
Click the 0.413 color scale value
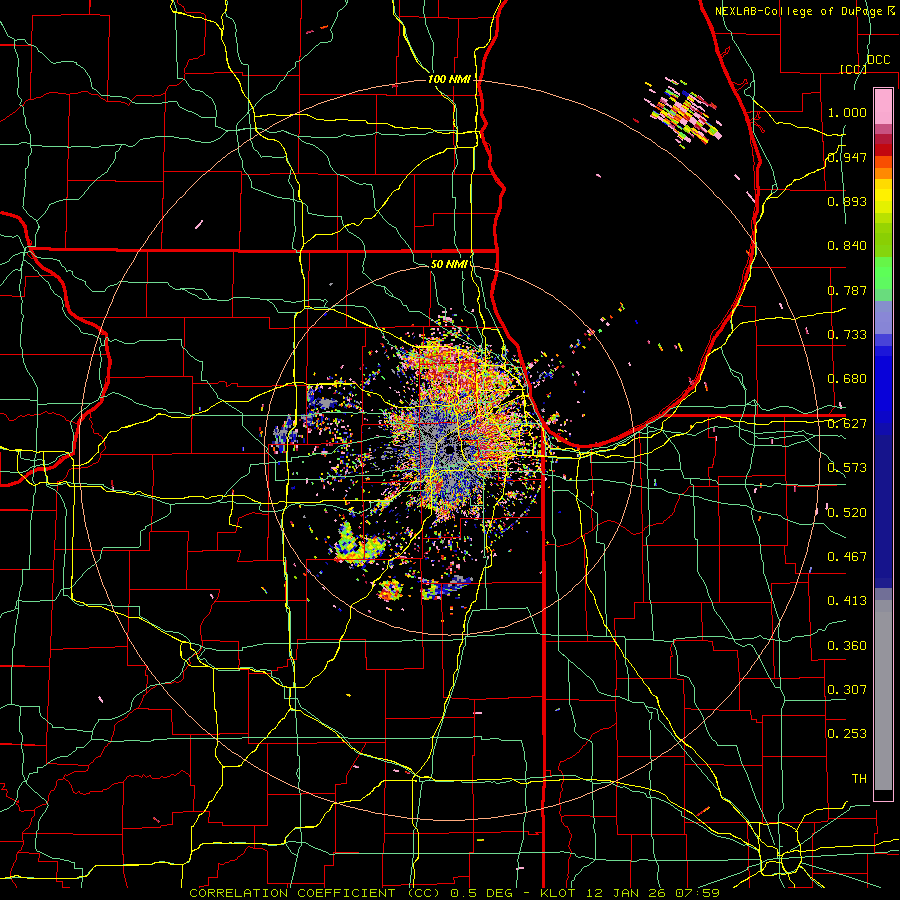point(847,601)
